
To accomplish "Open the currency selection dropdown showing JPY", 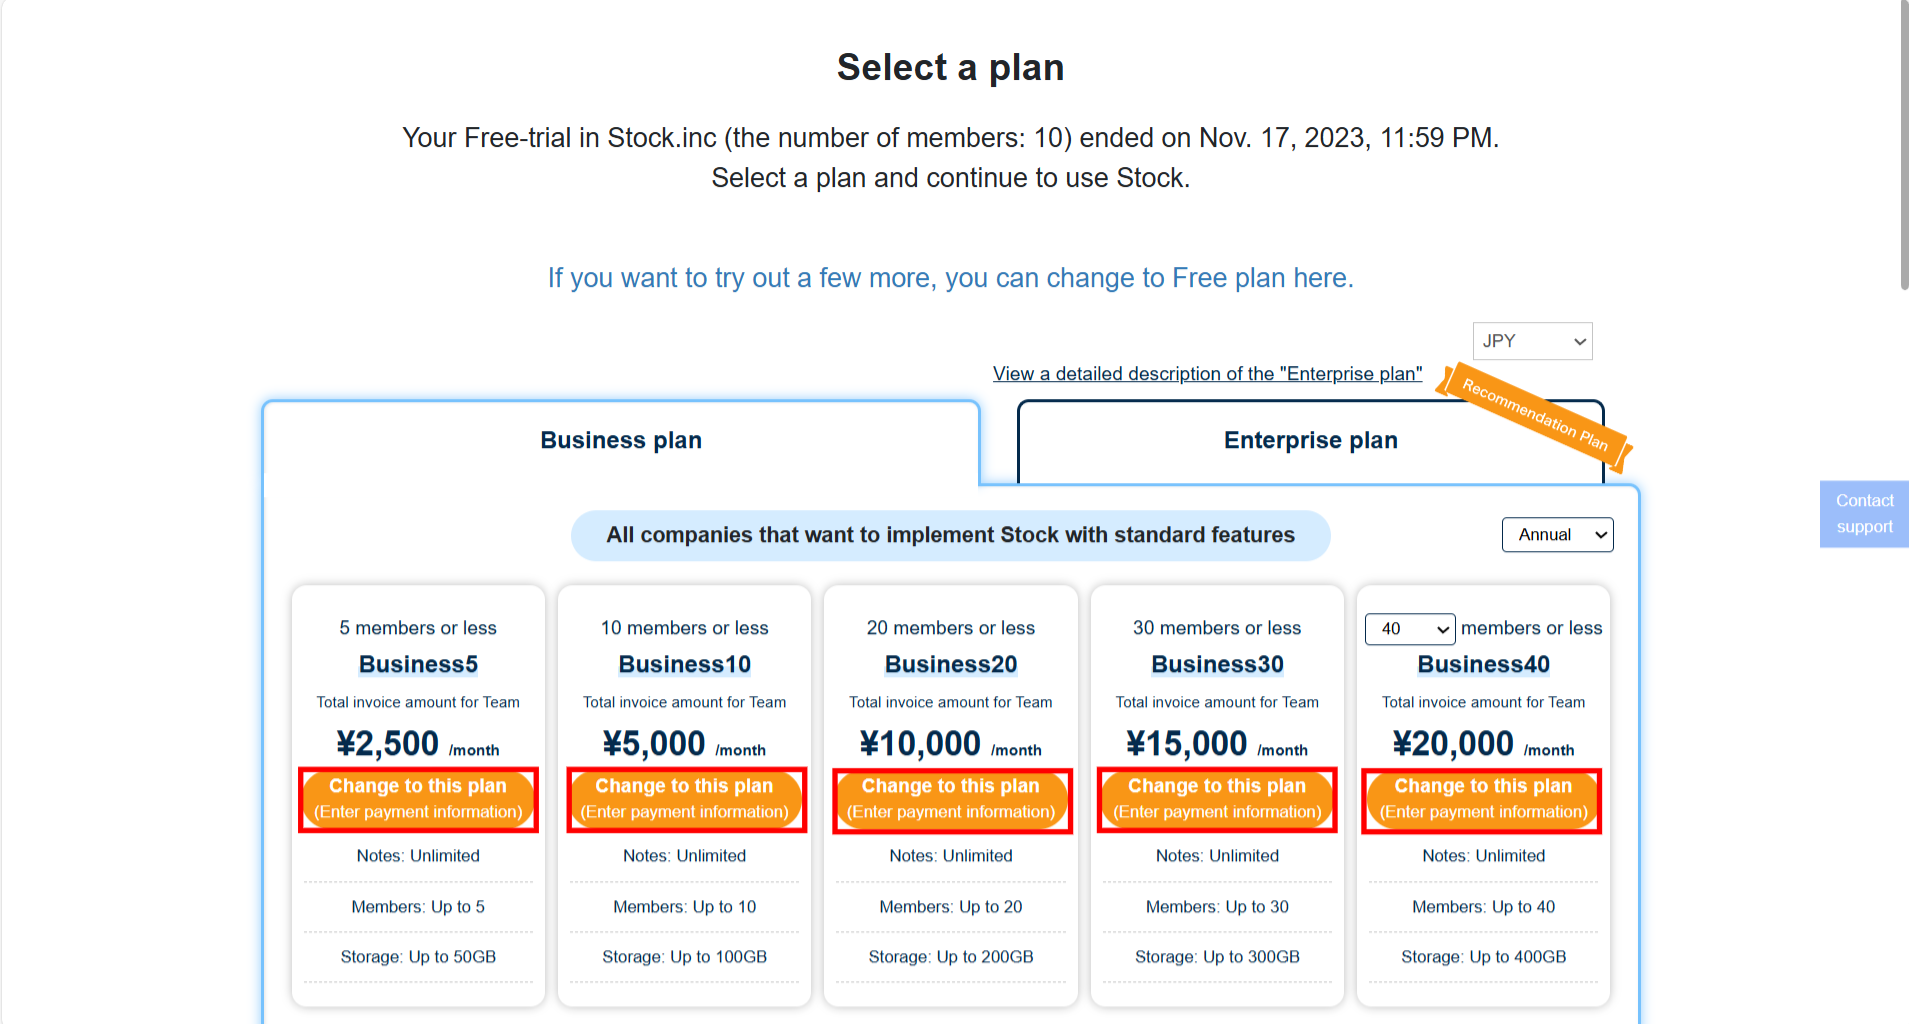I will coord(1531,341).
